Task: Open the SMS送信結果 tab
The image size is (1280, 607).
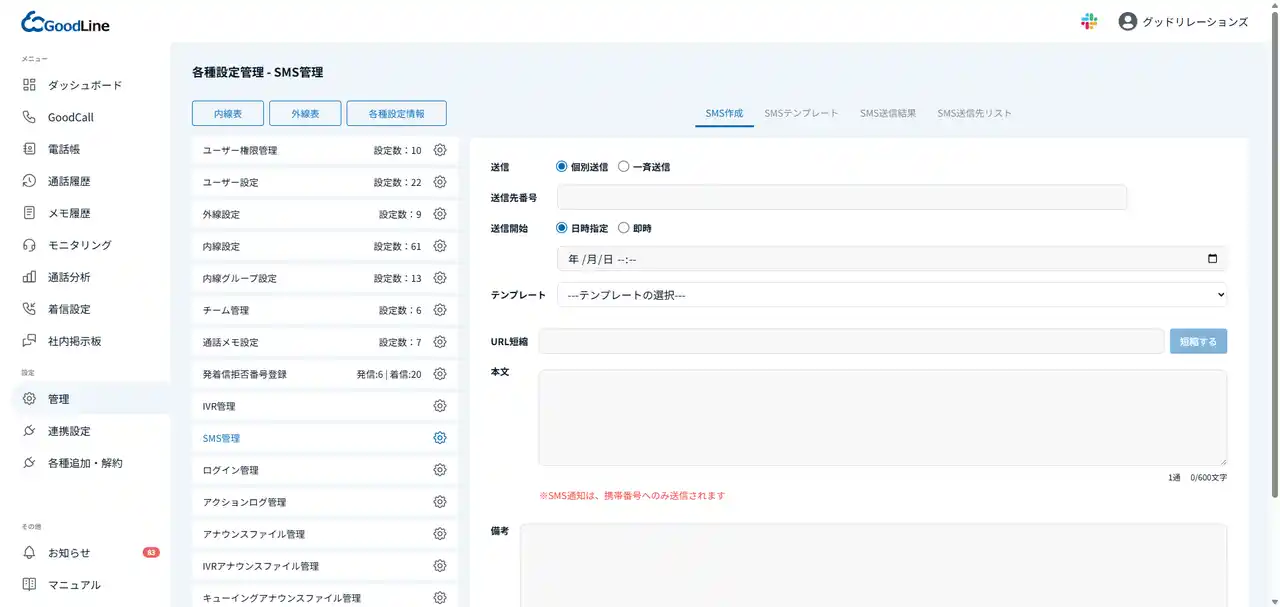Action: [888, 113]
